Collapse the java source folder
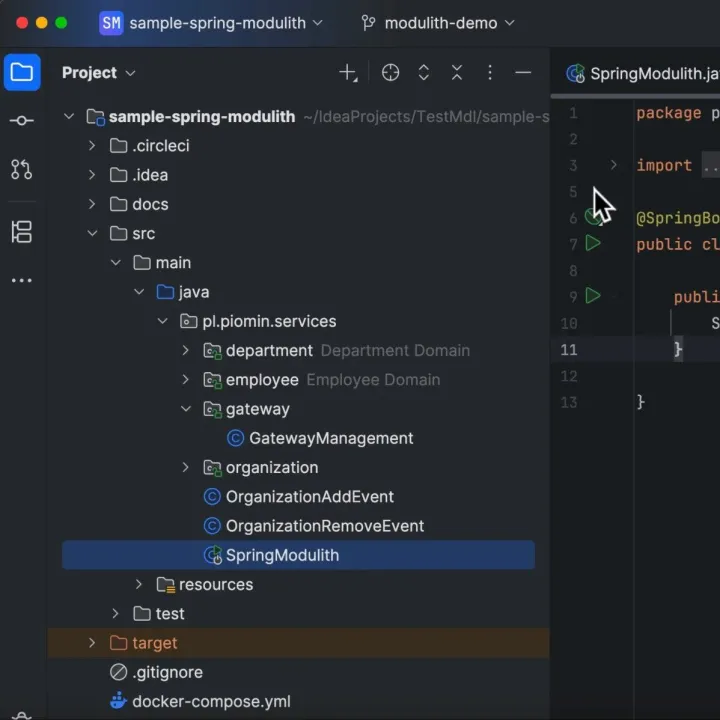Screen dimensions: 720x720 (139, 292)
